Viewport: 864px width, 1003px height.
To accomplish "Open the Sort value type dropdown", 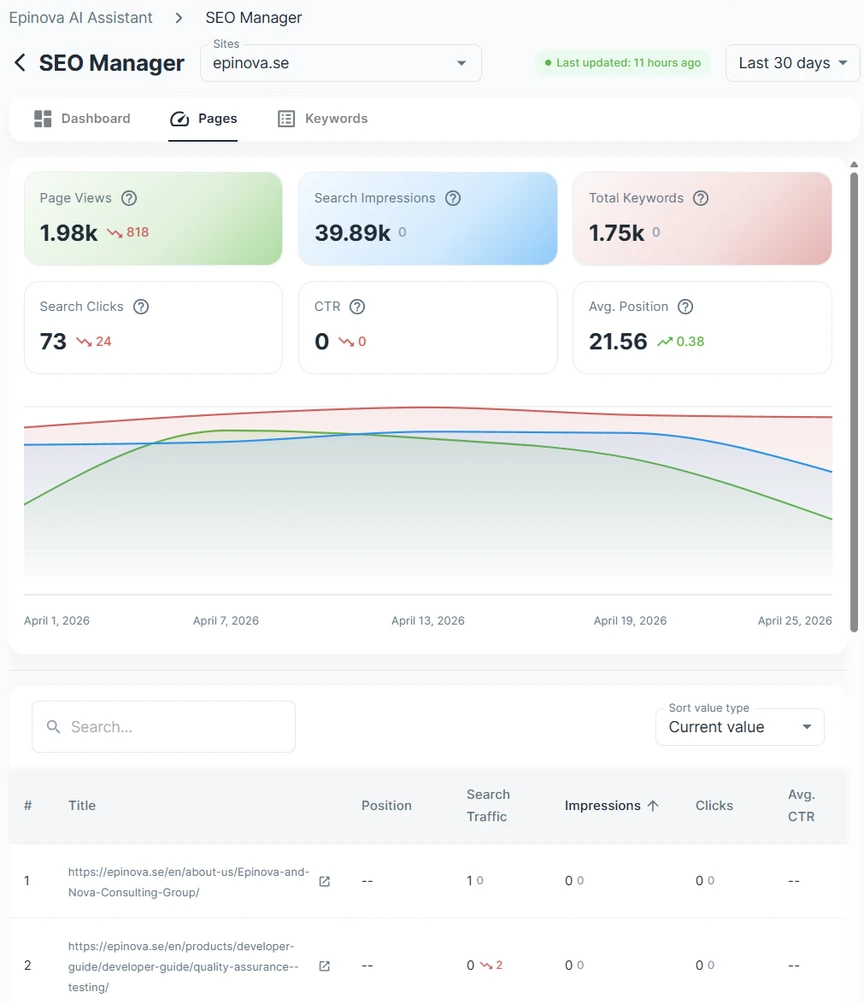I will click(x=740, y=727).
